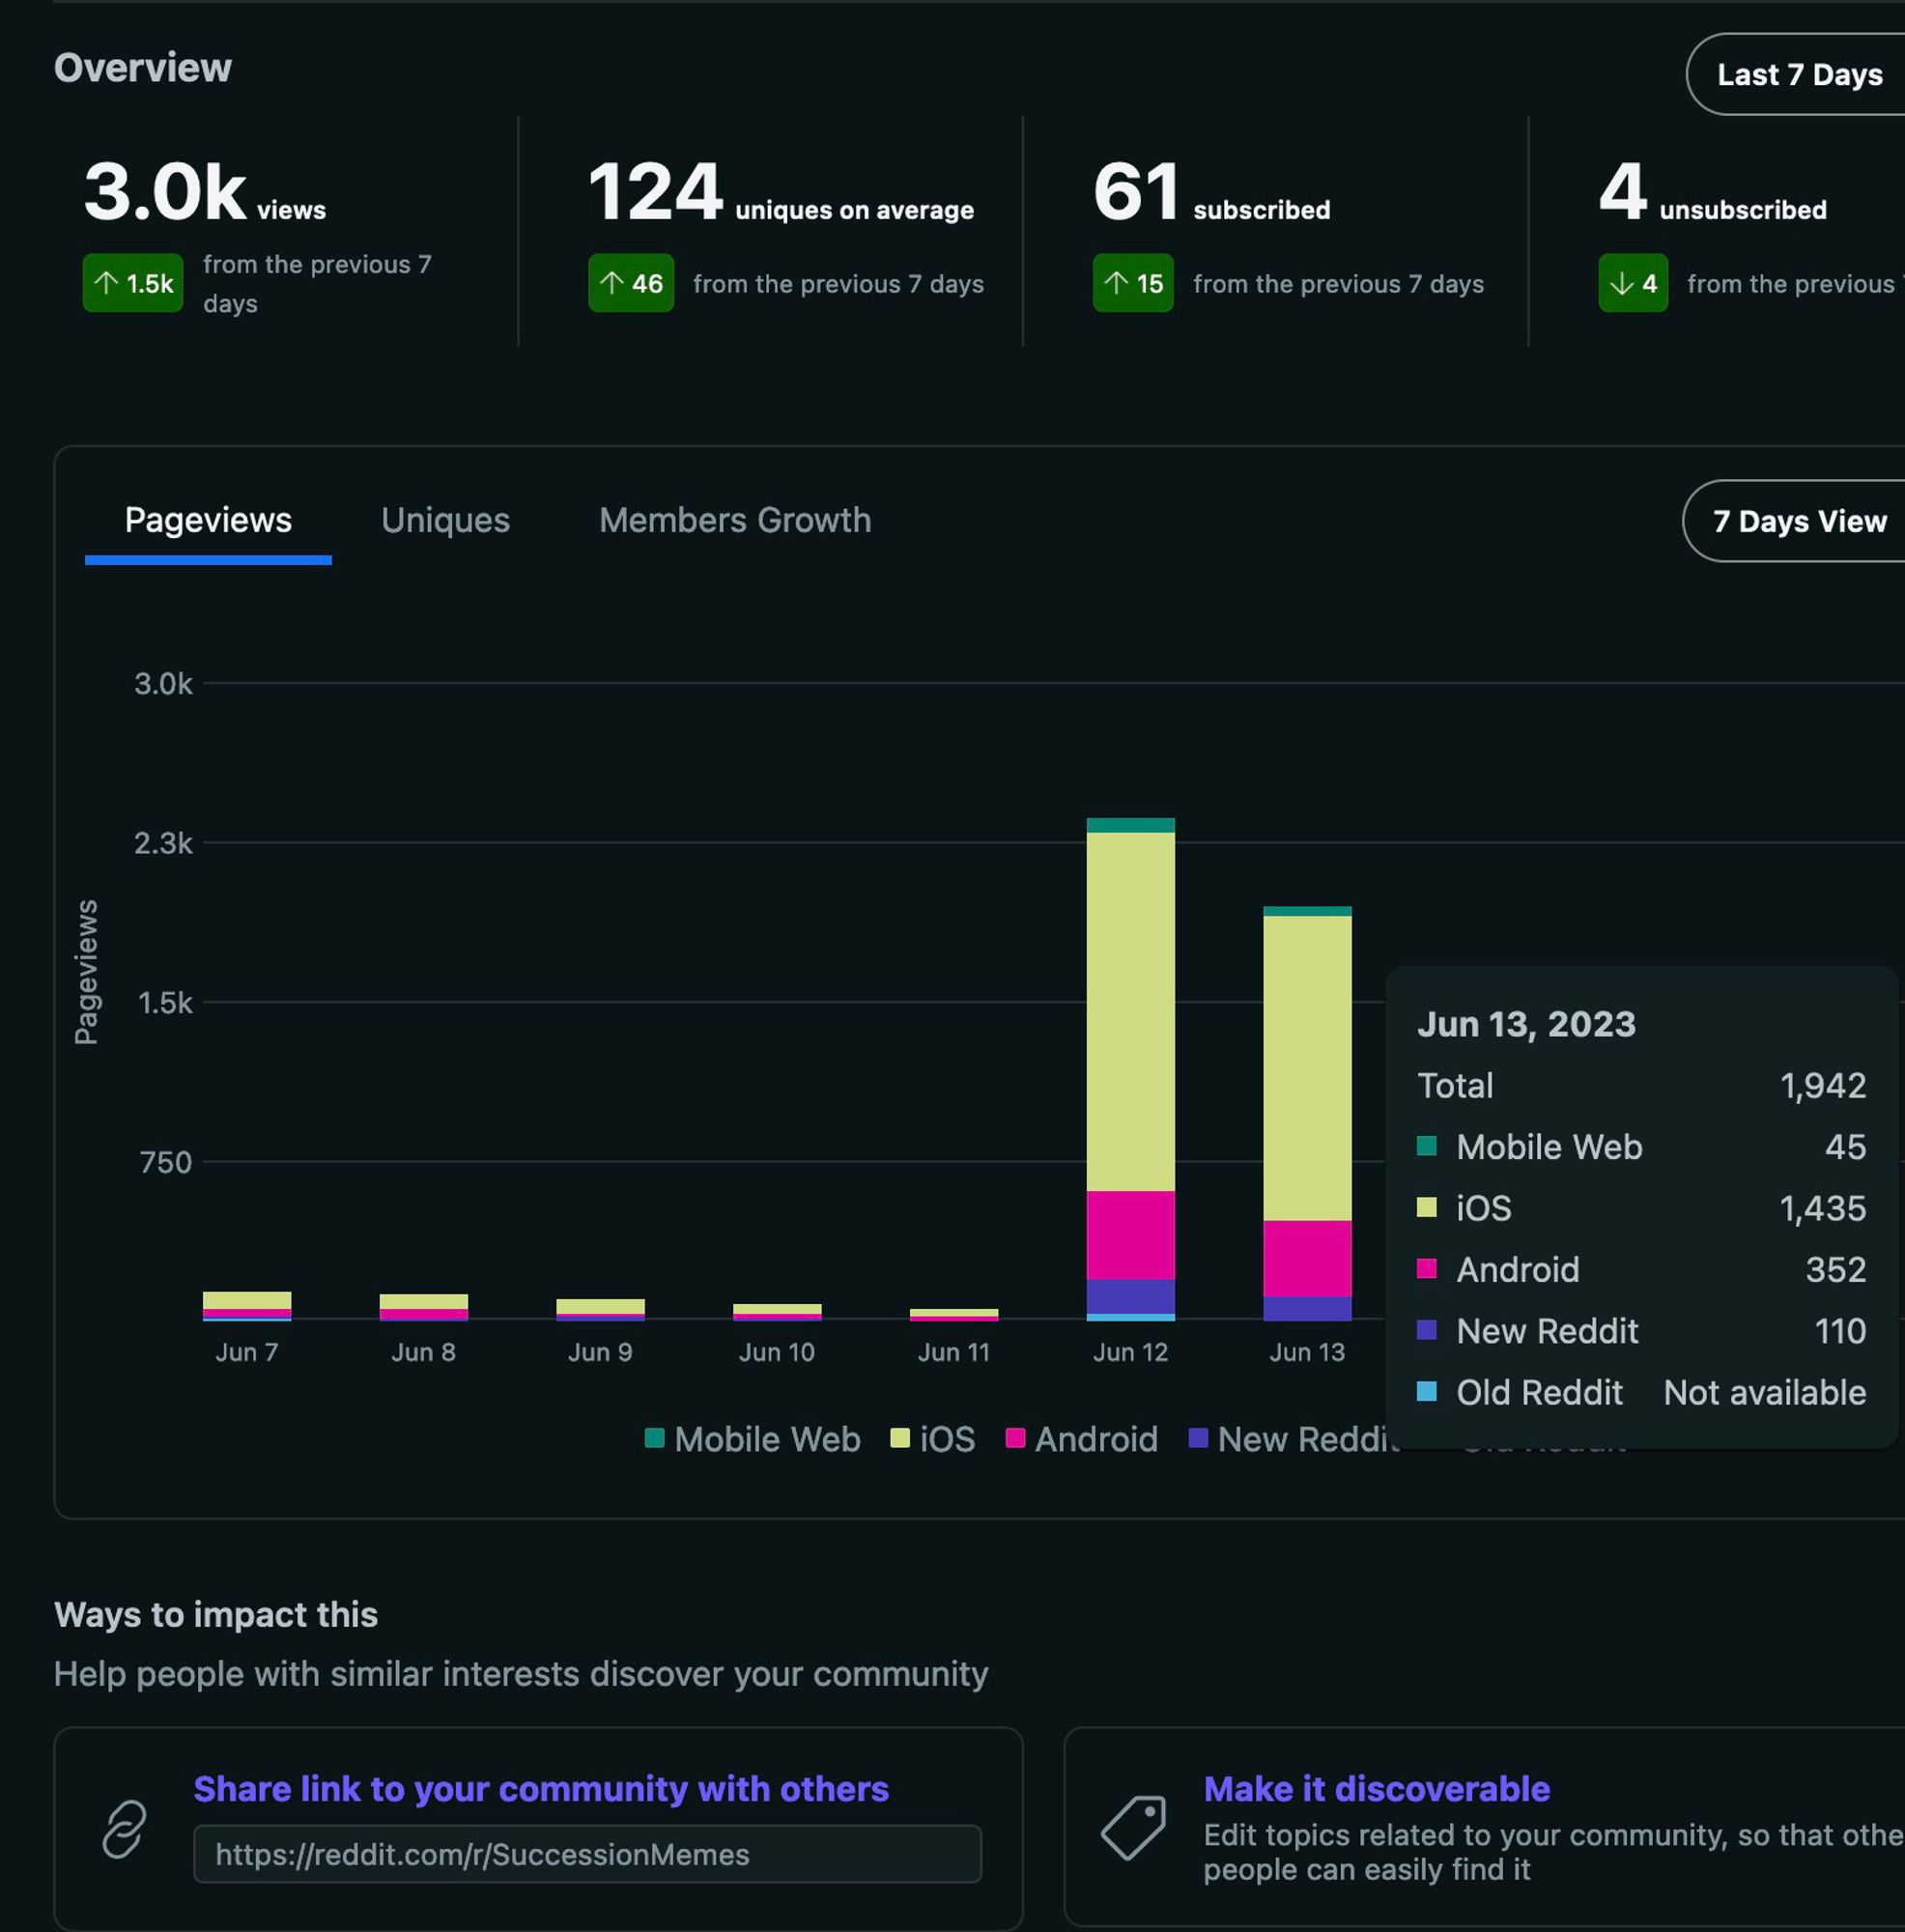Select the Pageviews tab
1905x1932 pixels.
(x=208, y=520)
